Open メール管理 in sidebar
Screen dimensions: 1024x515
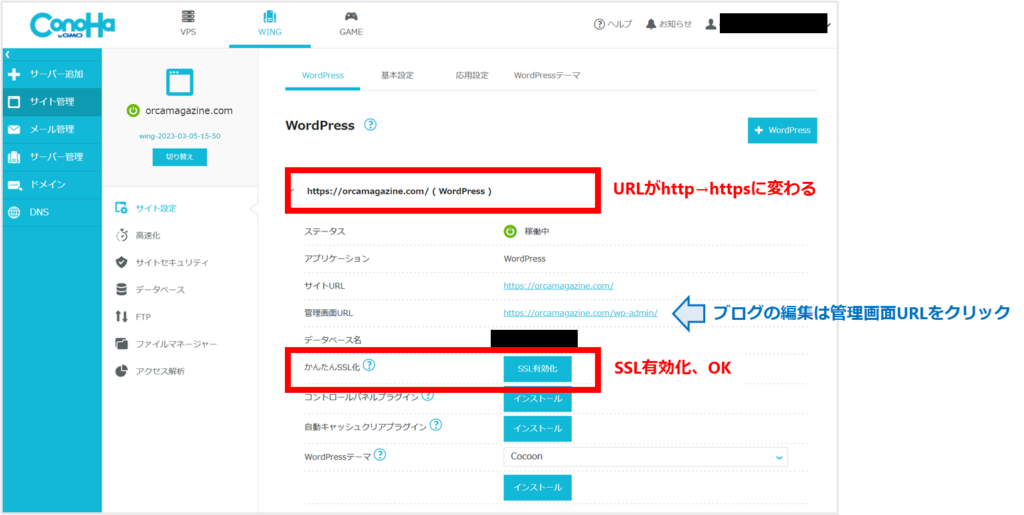pyautogui.click(x=52, y=129)
